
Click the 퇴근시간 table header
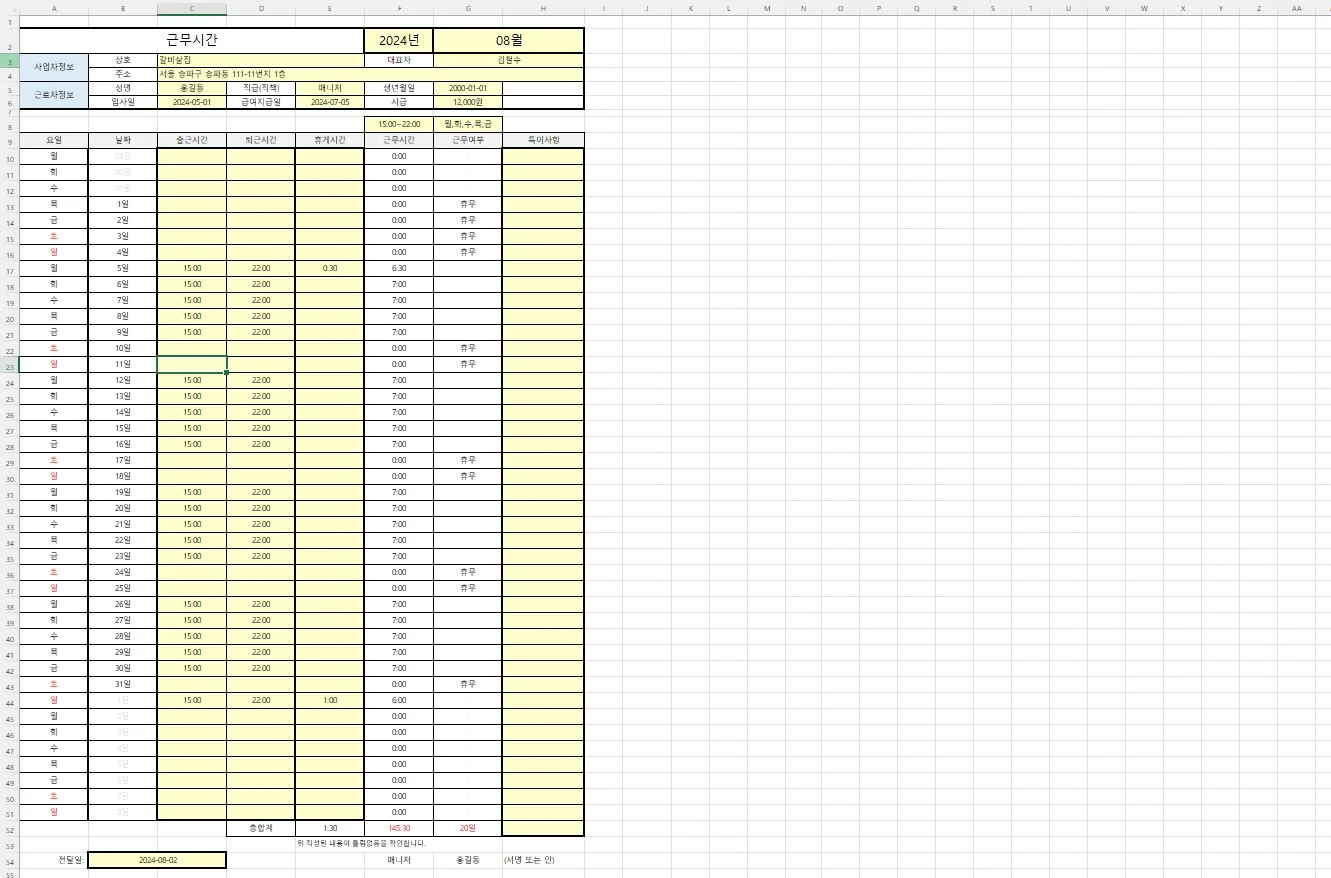pyautogui.click(x=261, y=140)
